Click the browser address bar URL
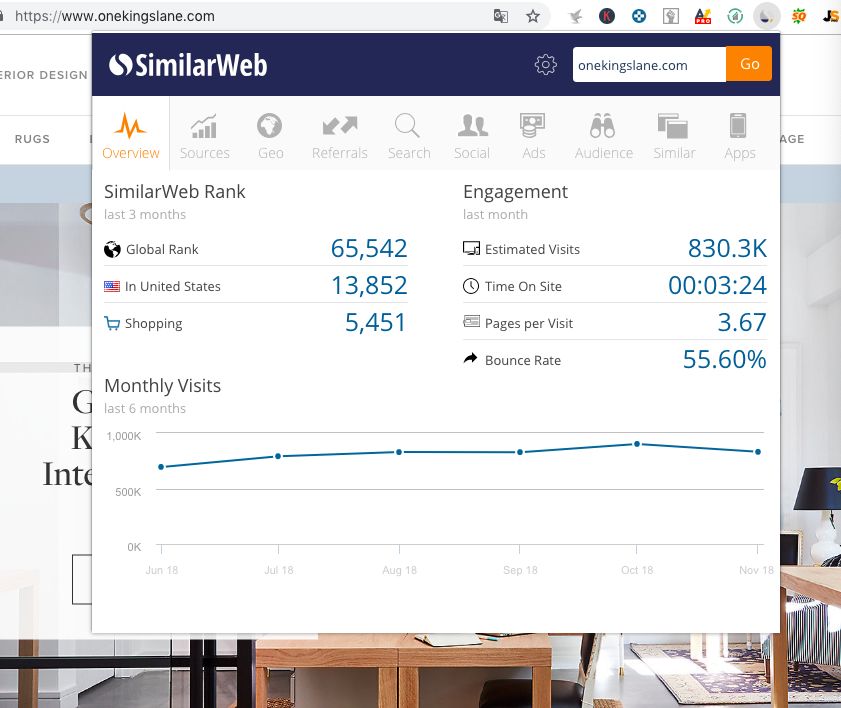This screenshot has height=708, width=841. click(x=115, y=16)
